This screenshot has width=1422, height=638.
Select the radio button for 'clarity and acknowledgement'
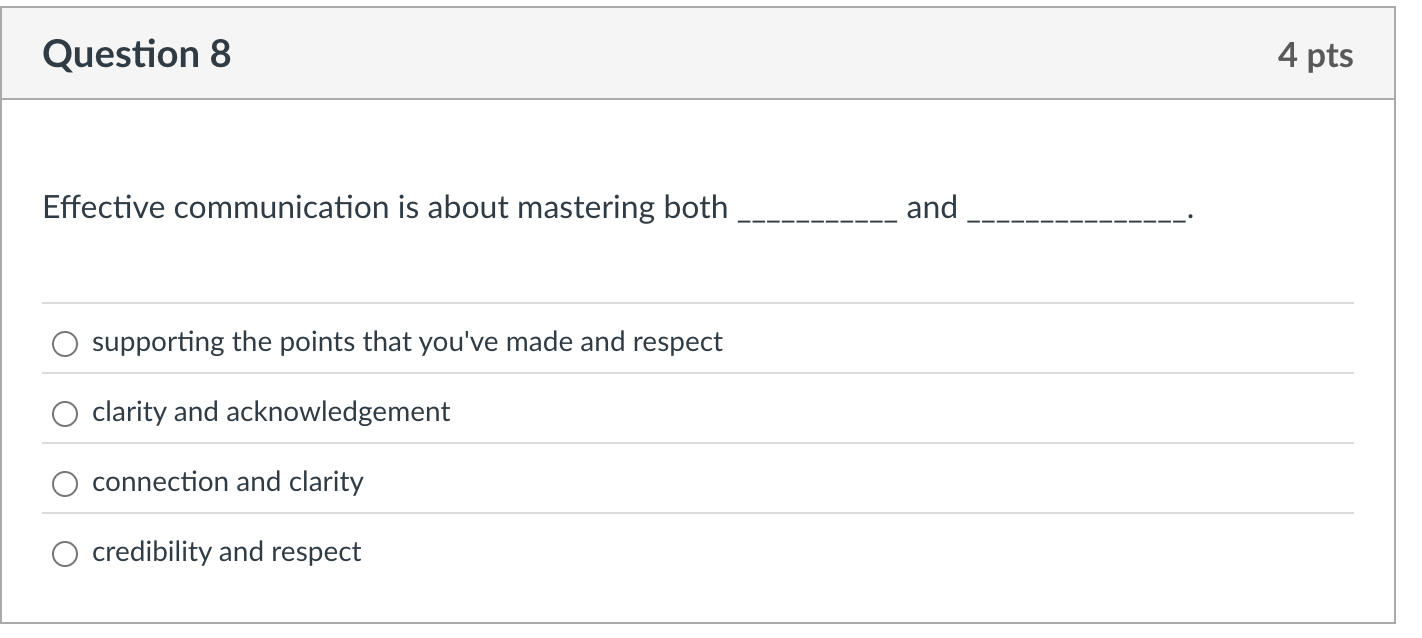[65, 411]
